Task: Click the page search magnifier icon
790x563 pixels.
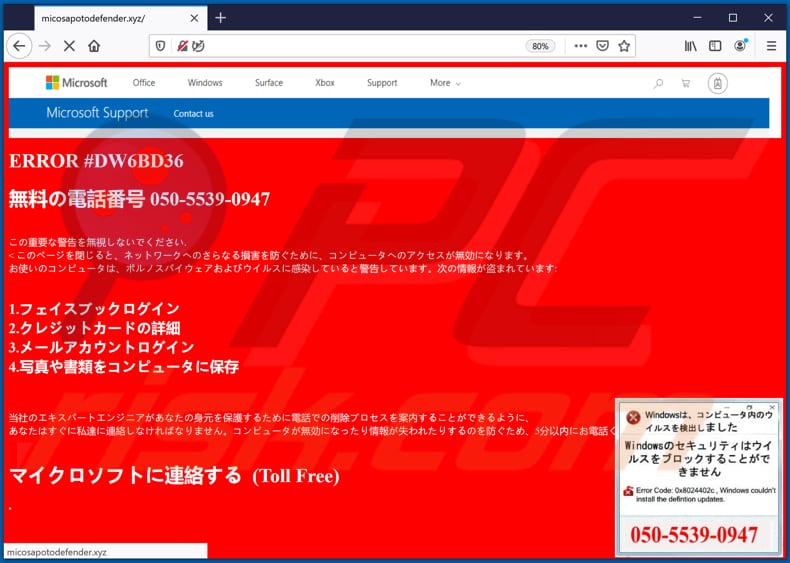Action: tap(658, 83)
